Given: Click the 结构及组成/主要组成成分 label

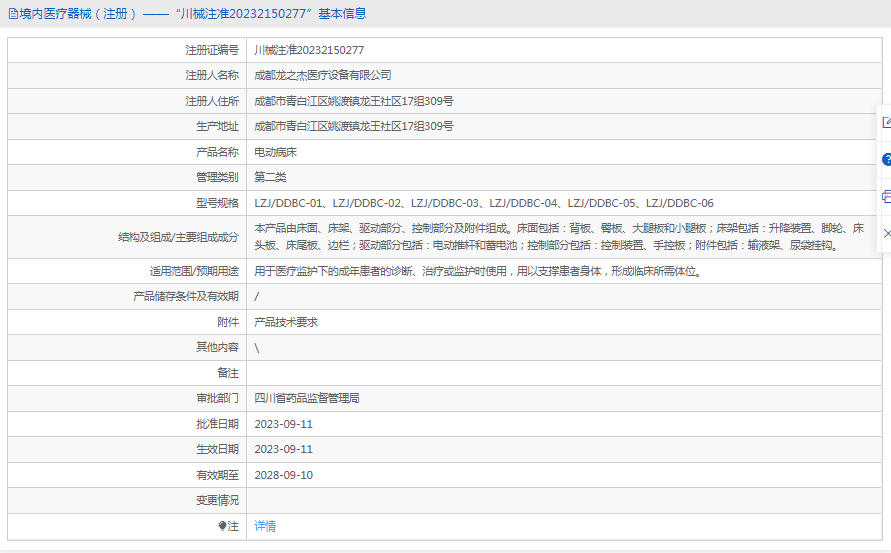Looking at the screenshot, I should pyautogui.click(x=178, y=237).
